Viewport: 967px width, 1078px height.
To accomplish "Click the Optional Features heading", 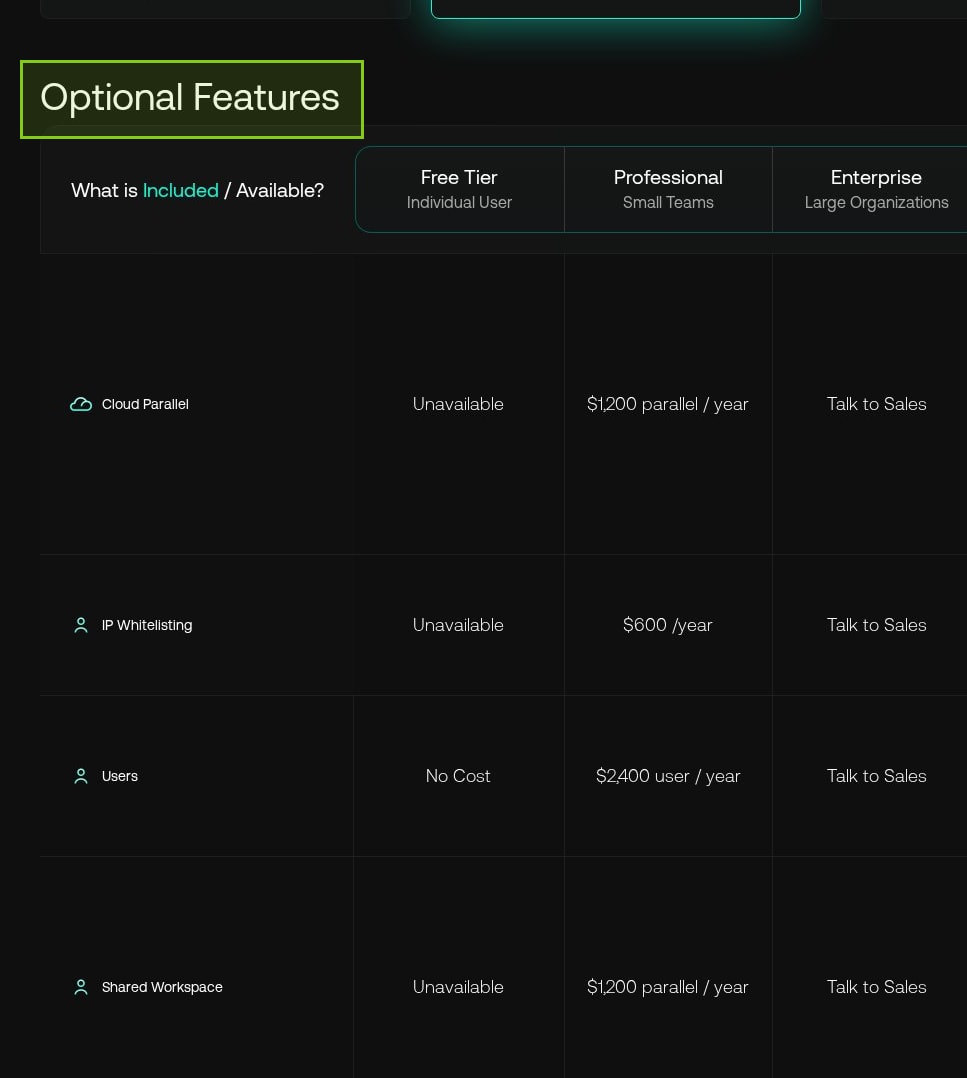I will 190,98.
